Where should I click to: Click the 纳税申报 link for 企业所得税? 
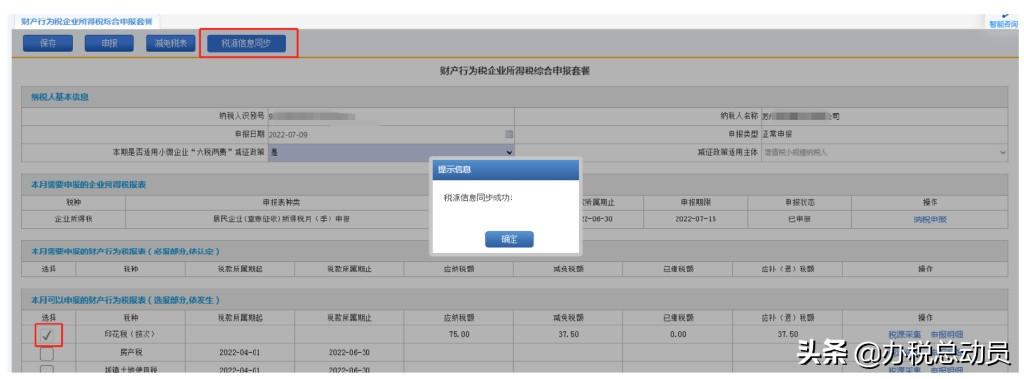tap(929, 220)
